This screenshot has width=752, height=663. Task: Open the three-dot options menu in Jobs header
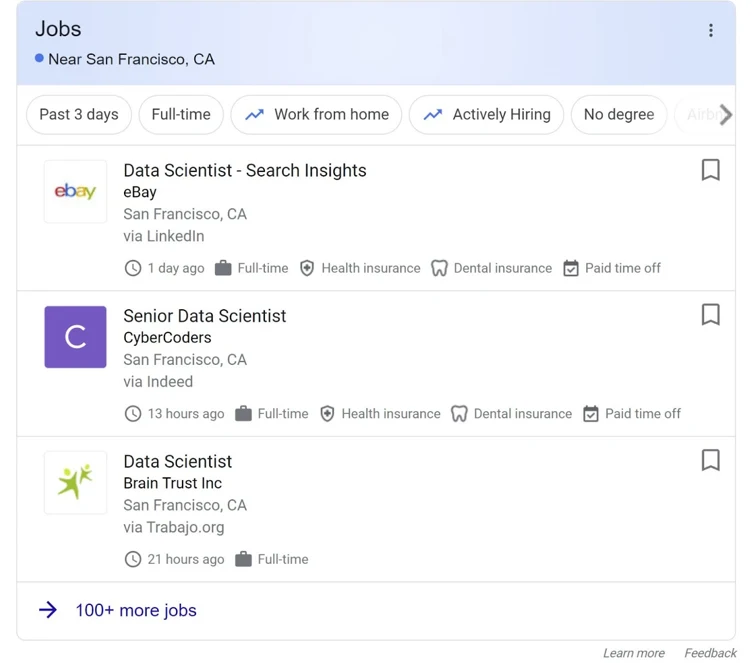click(x=710, y=30)
